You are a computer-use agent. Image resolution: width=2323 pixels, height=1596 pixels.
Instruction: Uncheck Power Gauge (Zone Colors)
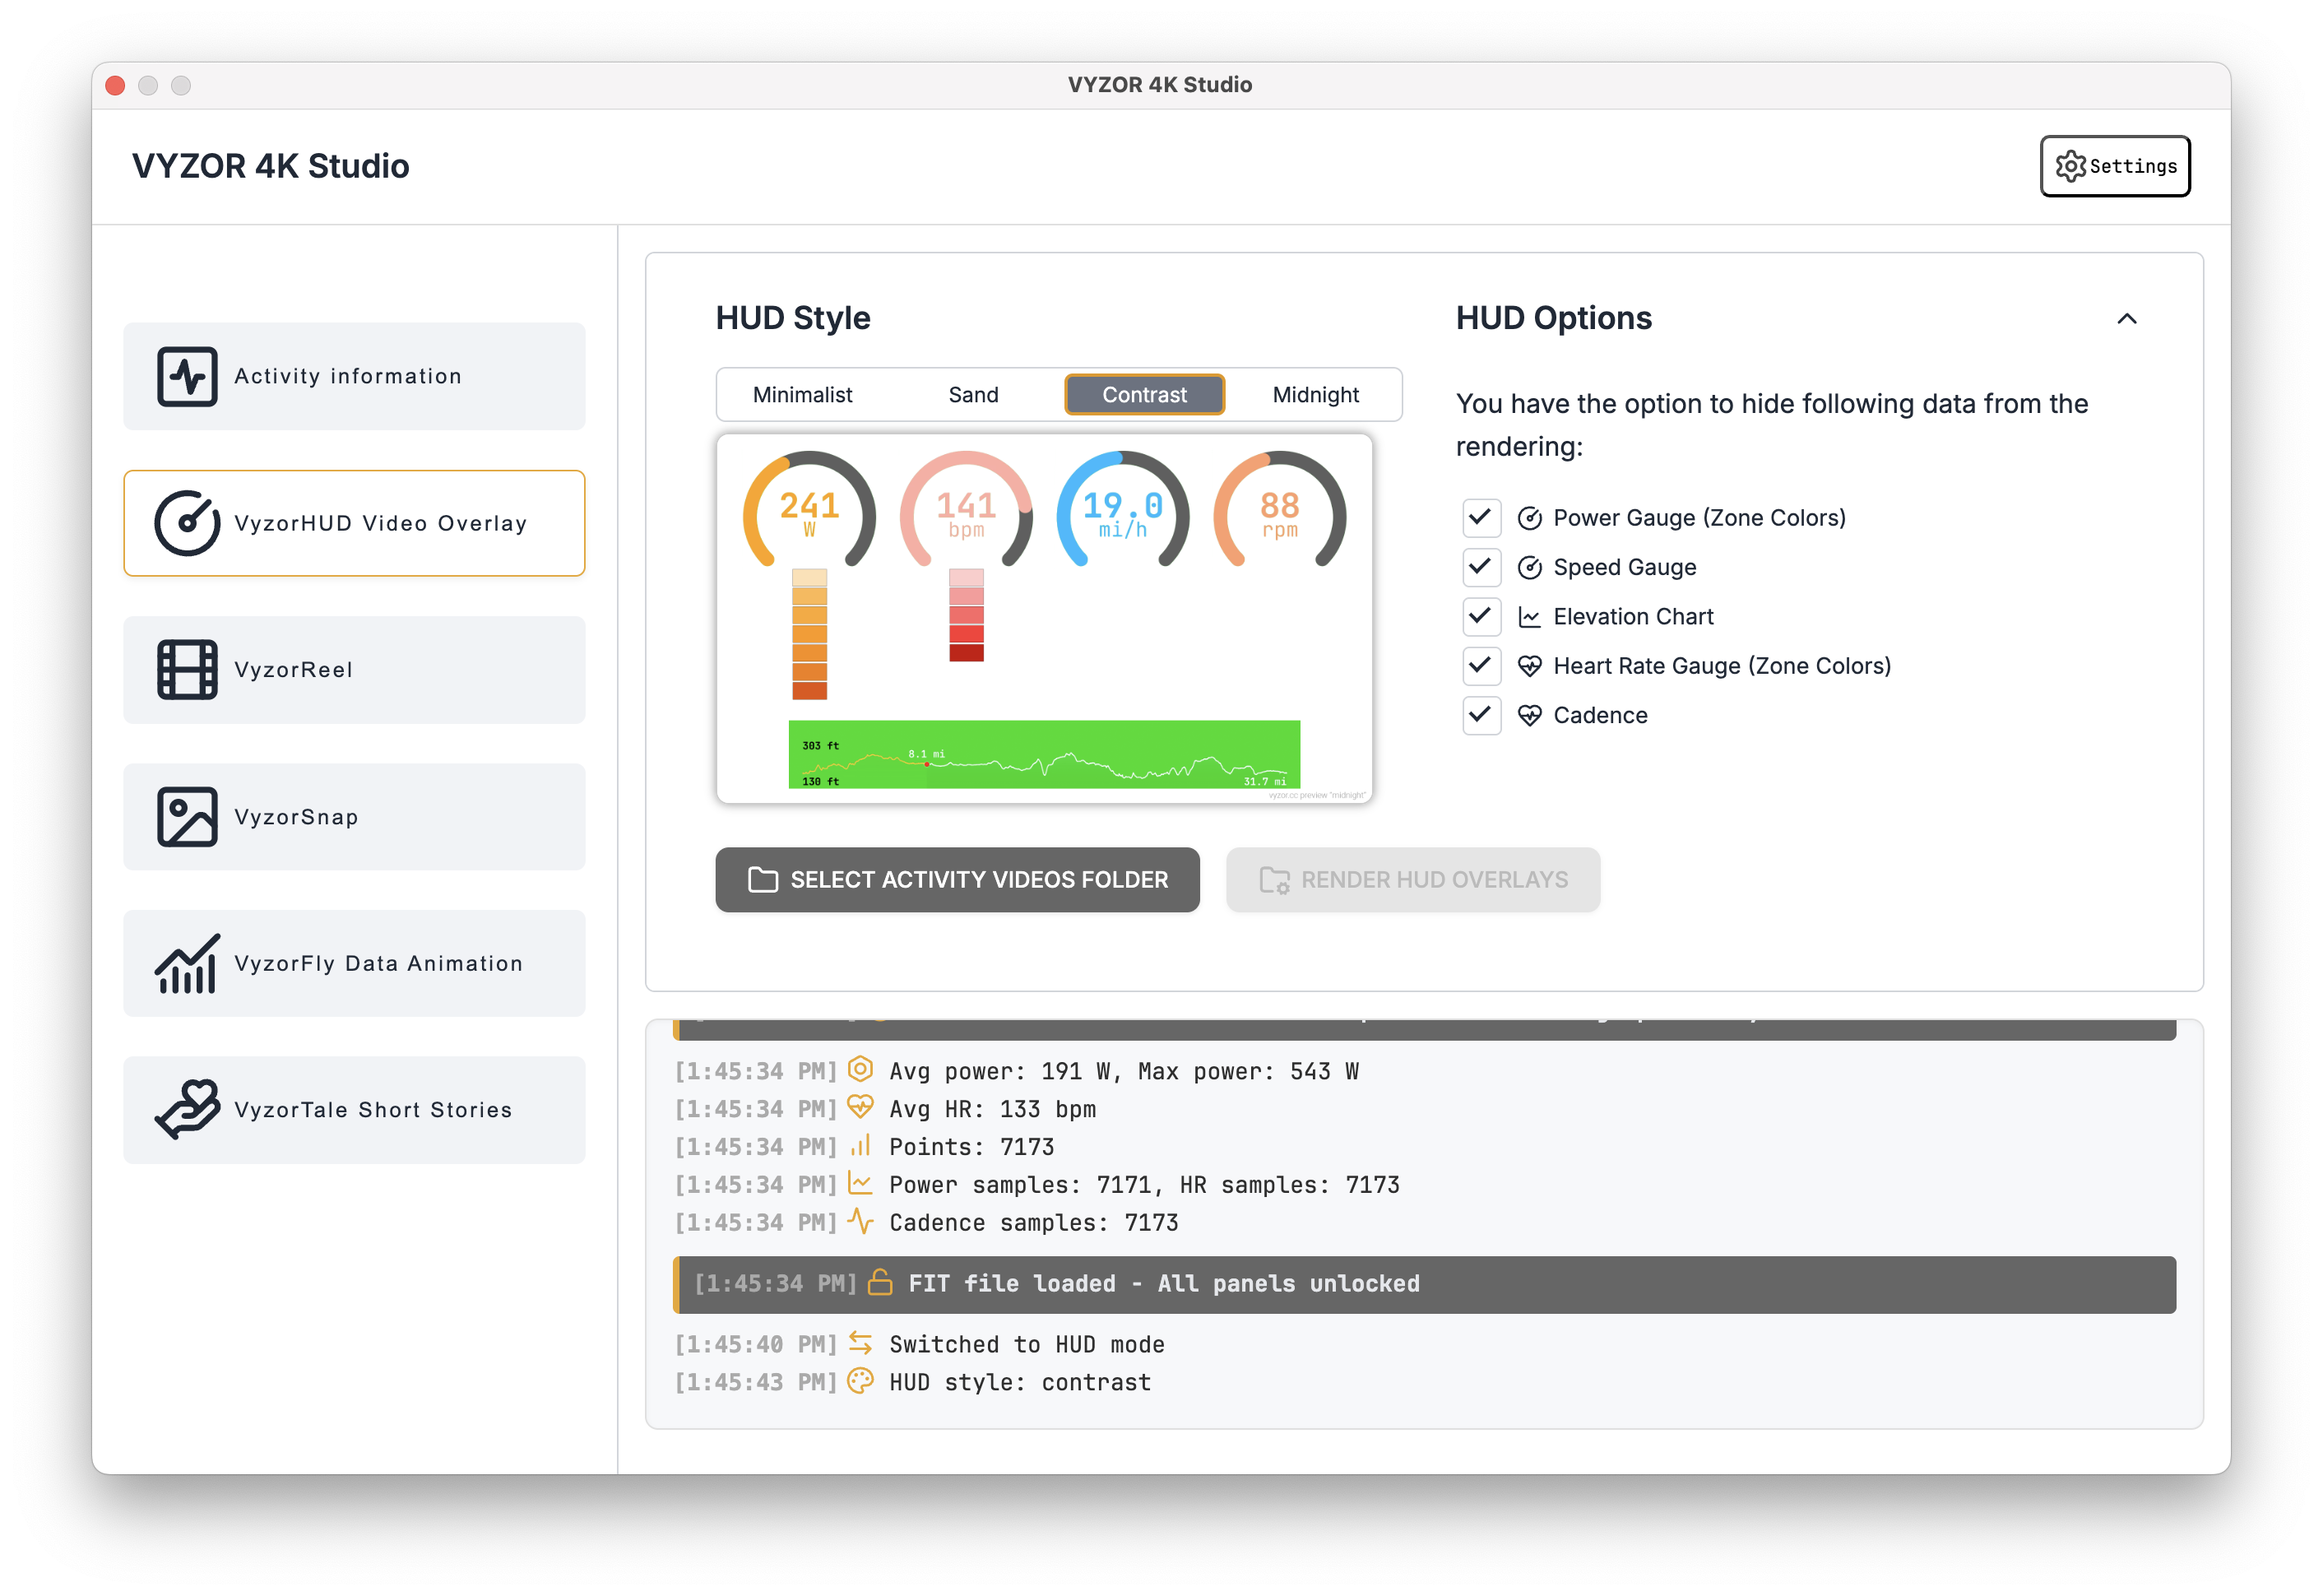point(1481,518)
